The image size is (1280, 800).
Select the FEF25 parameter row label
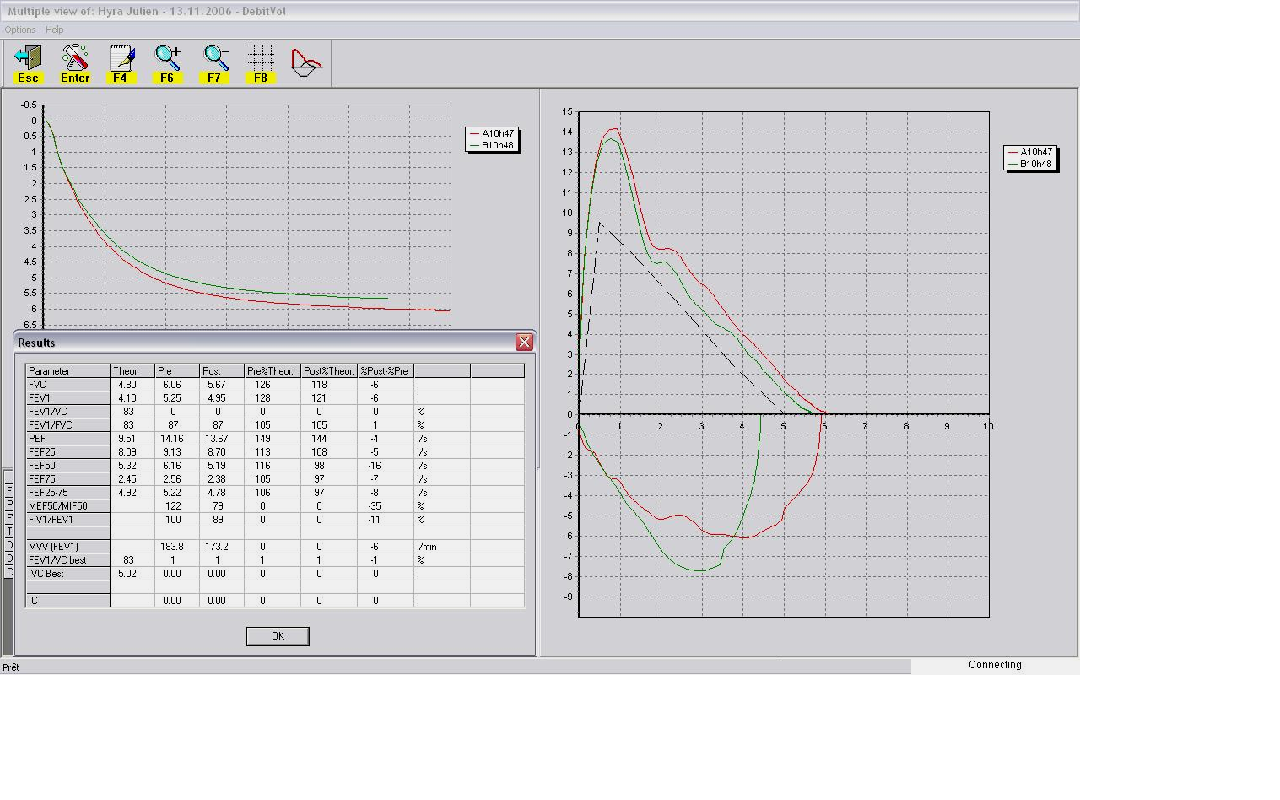[68, 452]
